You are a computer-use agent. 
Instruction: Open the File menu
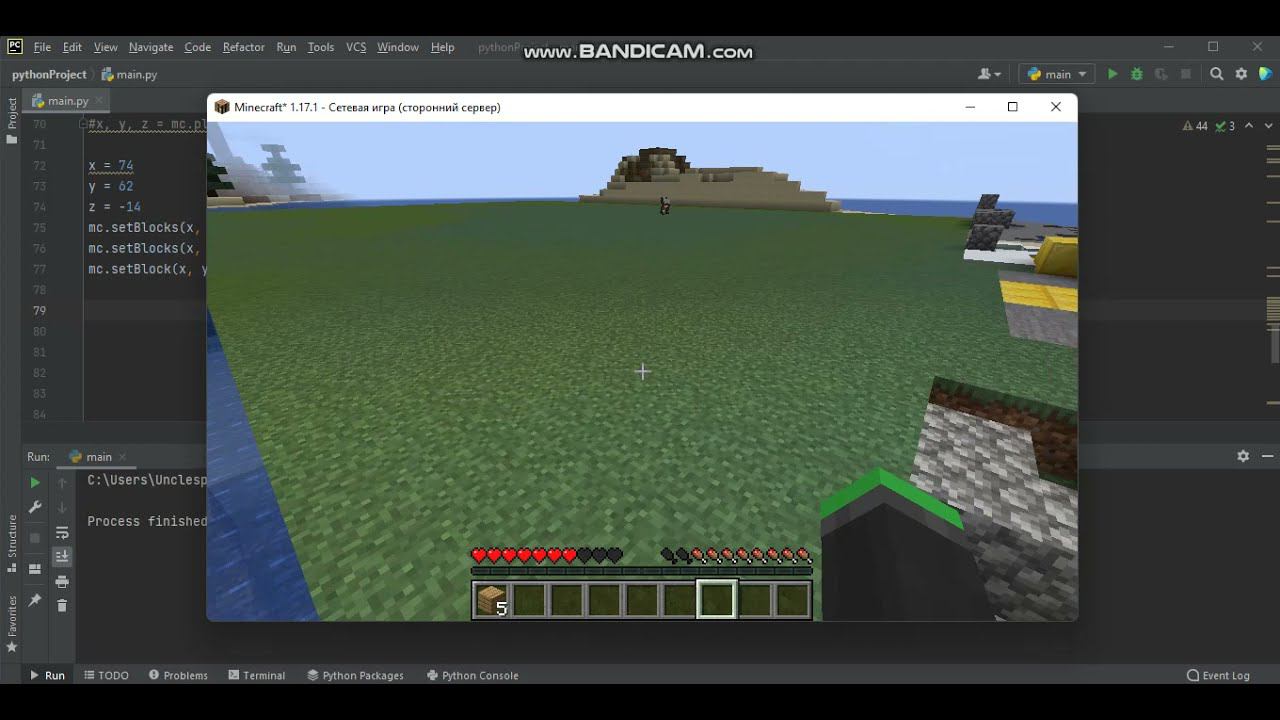tap(42, 47)
